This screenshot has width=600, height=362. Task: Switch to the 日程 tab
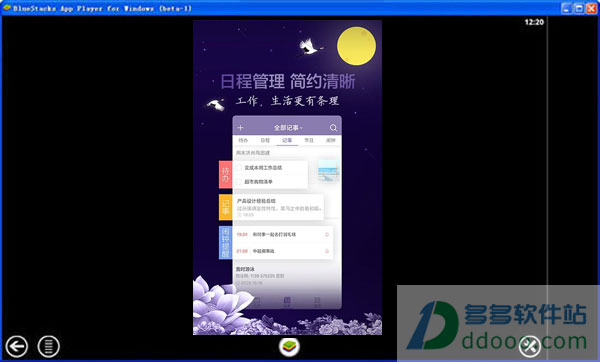(x=265, y=140)
